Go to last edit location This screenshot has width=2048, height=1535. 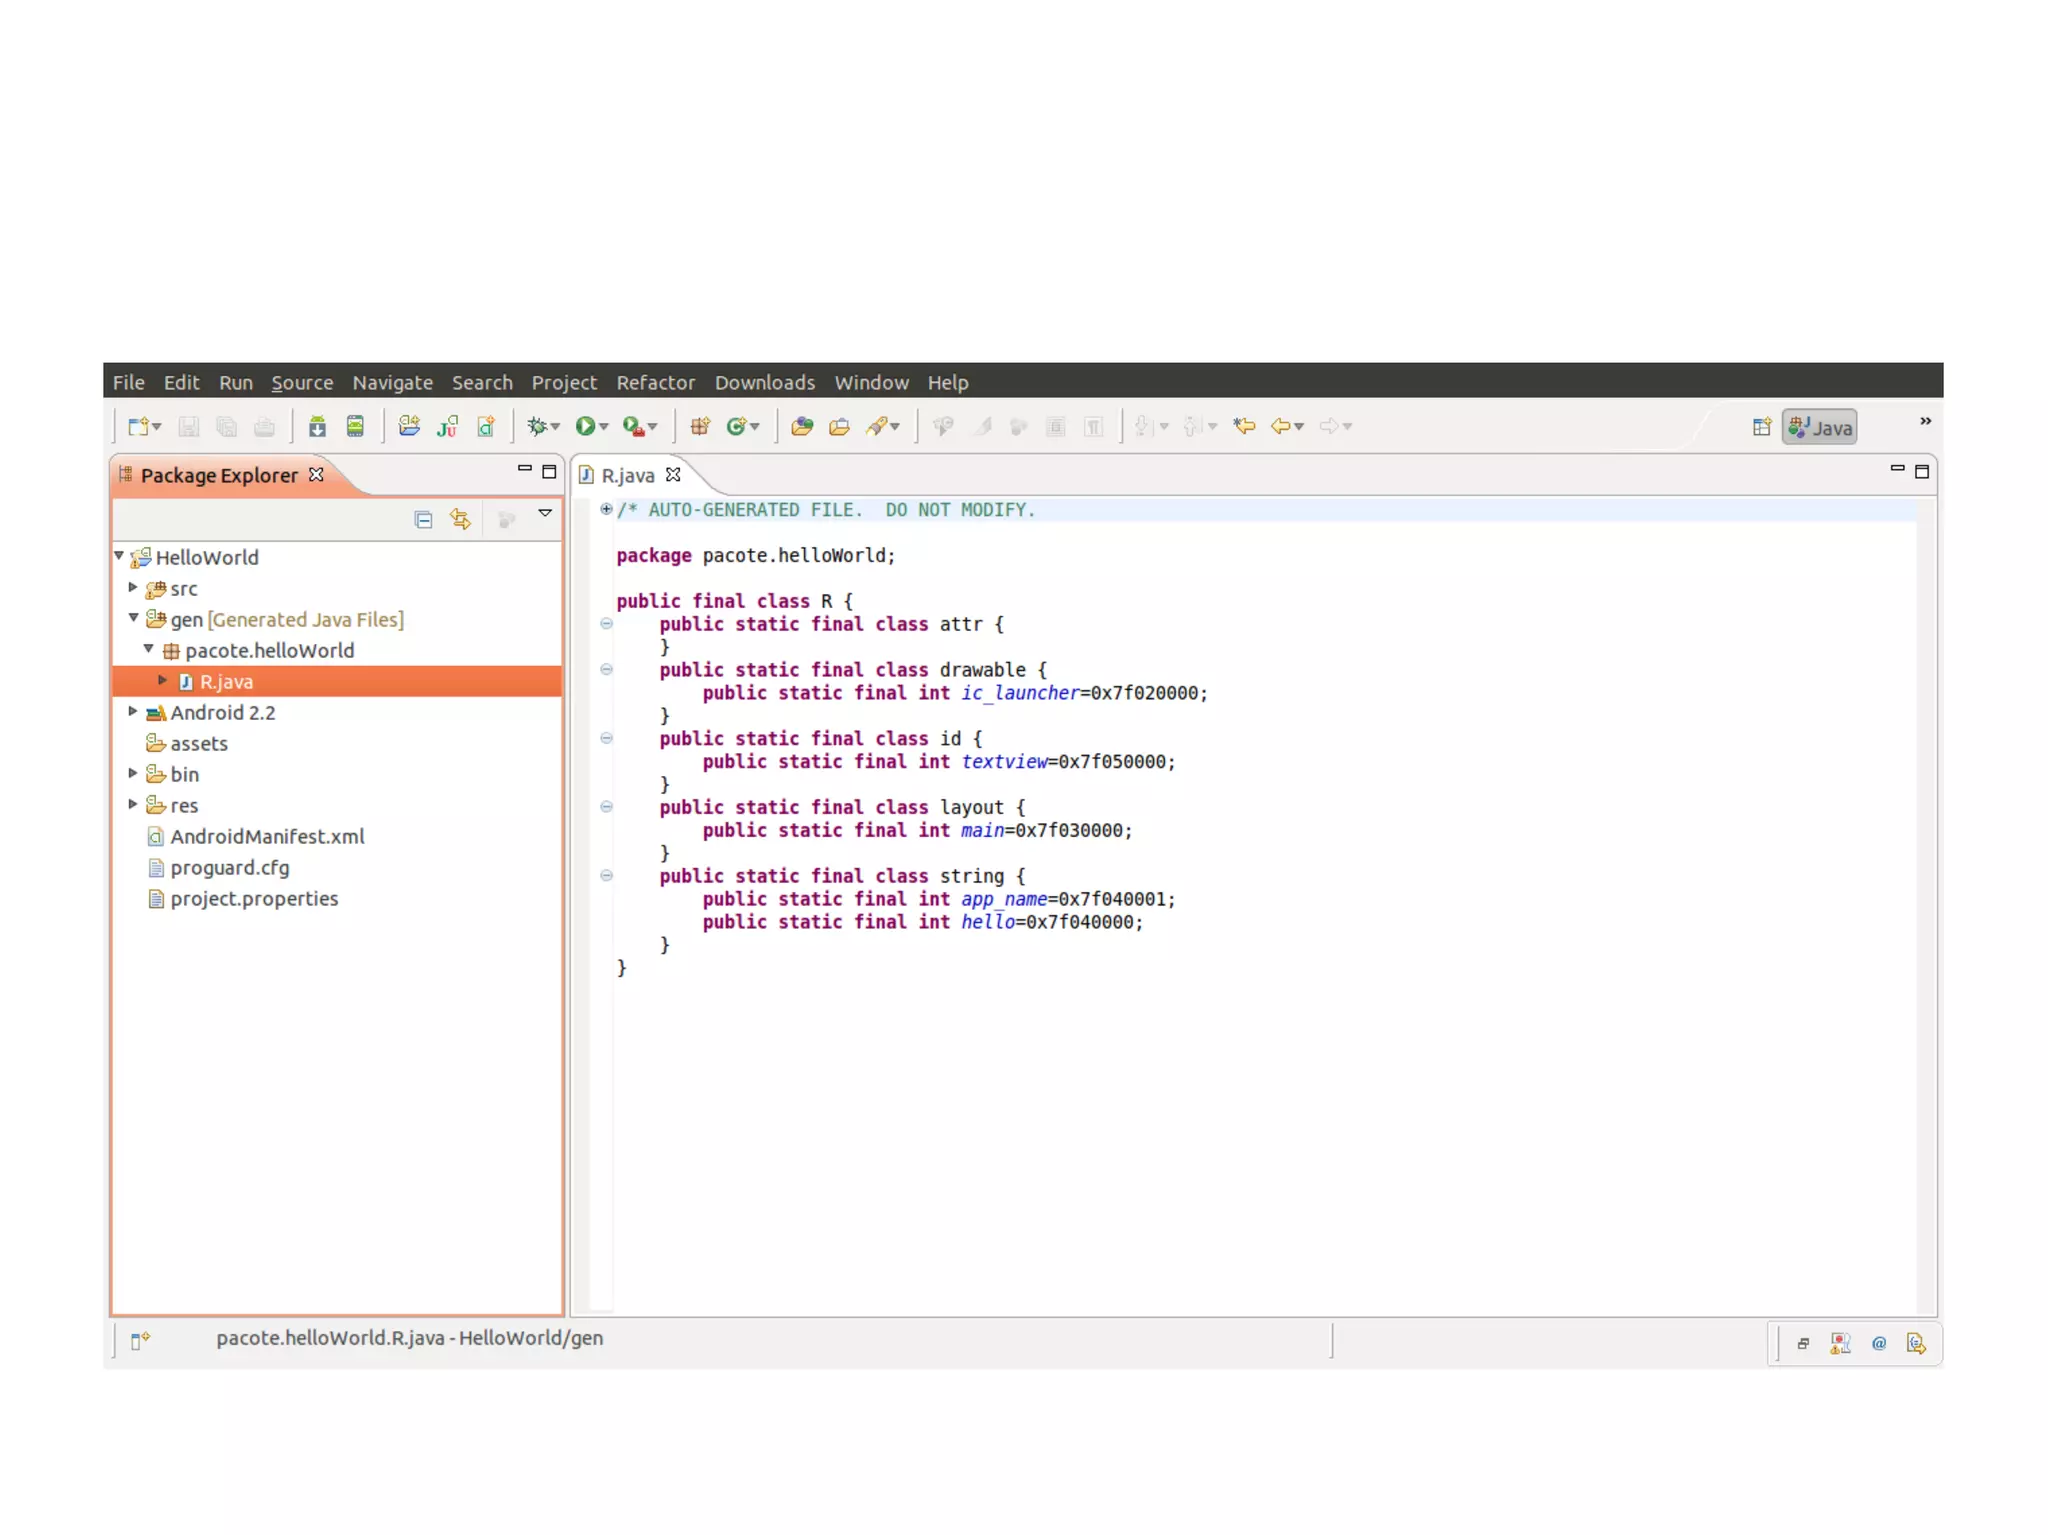pyautogui.click(x=1244, y=427)
